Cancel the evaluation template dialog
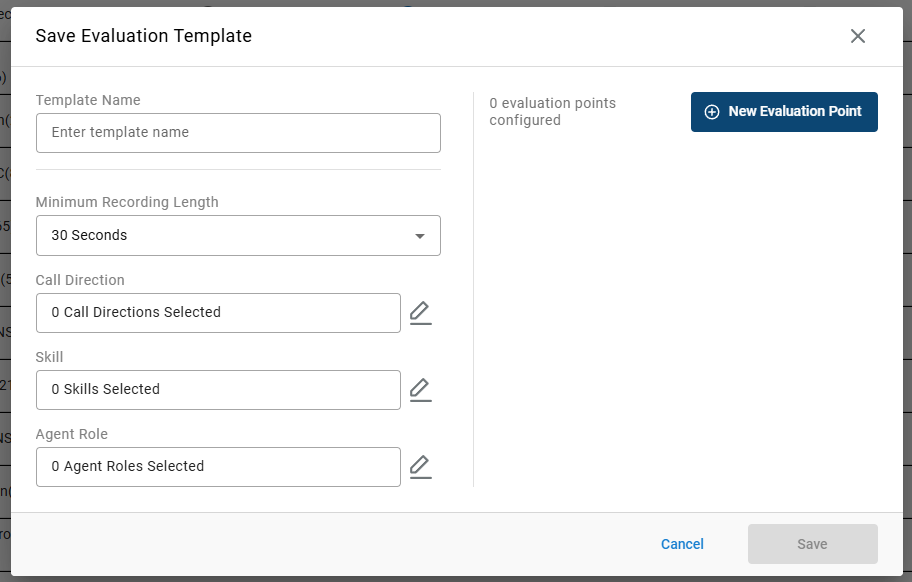The width and height of the screenshot is (912, 582). click(682, 544)
